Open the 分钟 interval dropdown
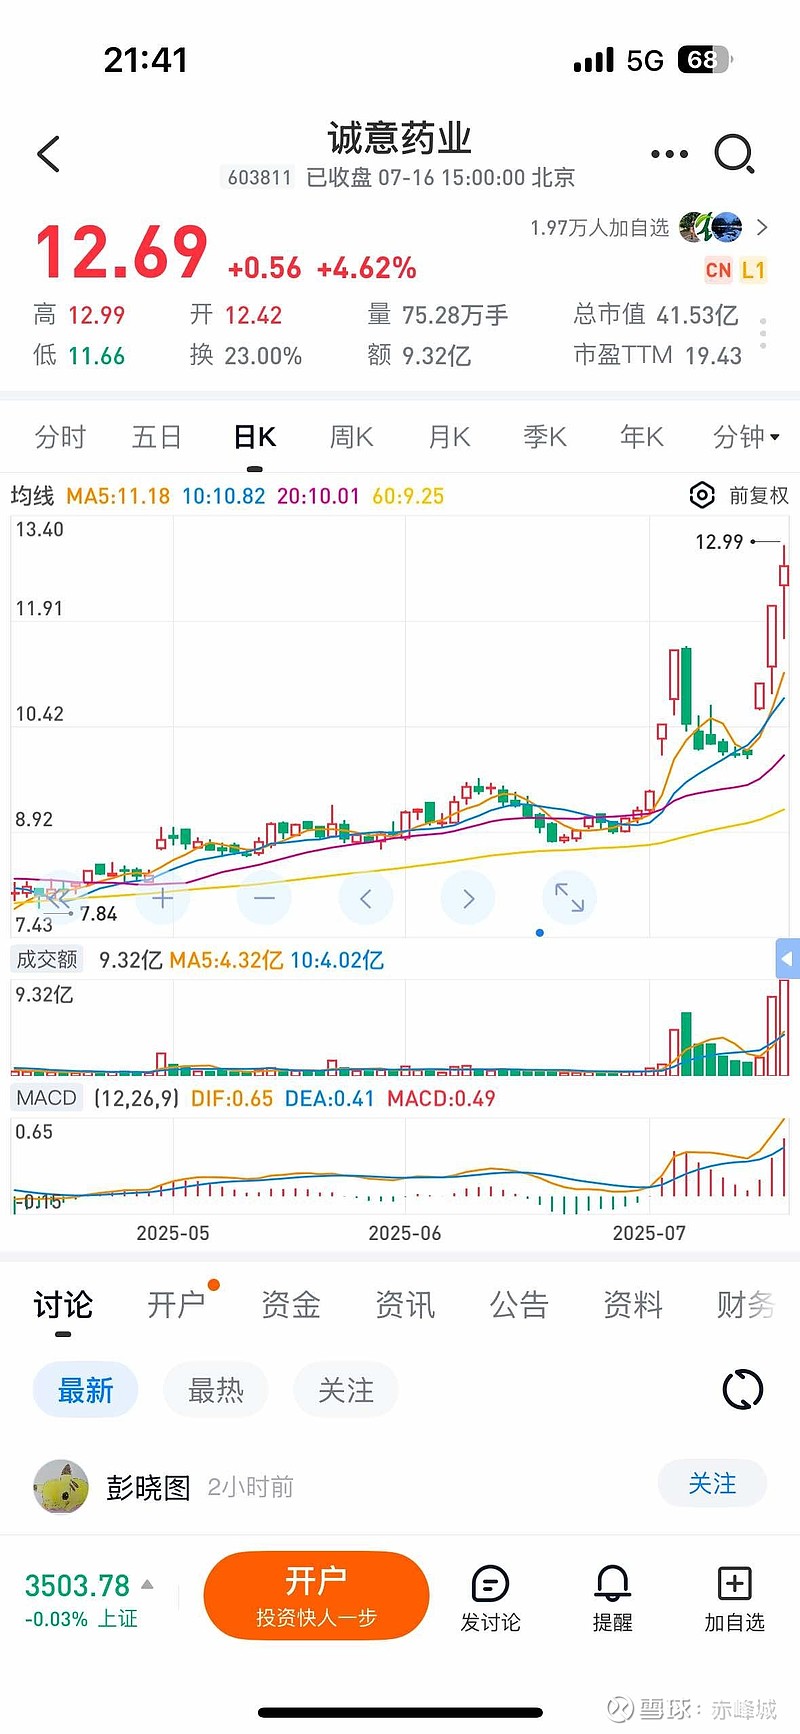The width and height of the screenshot is (800, 1734). click(746, 437)
